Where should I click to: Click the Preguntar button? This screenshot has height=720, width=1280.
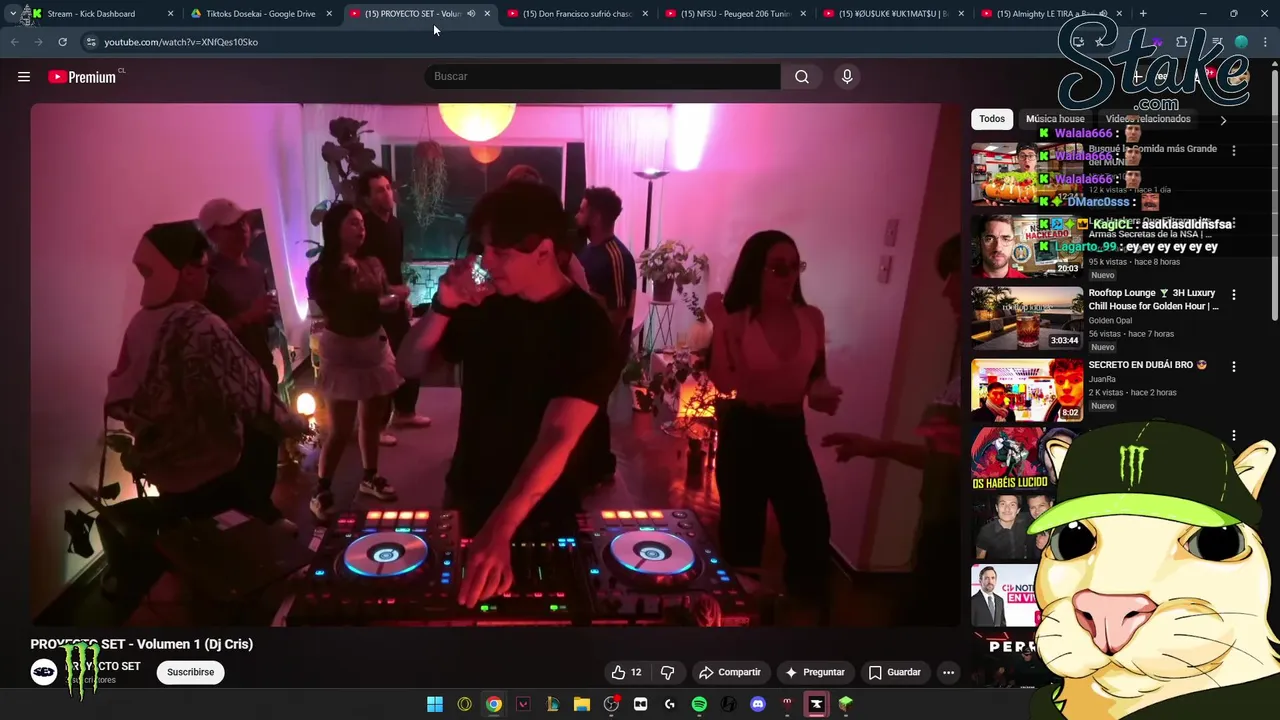pyautogui.click(x=815, y=672)
